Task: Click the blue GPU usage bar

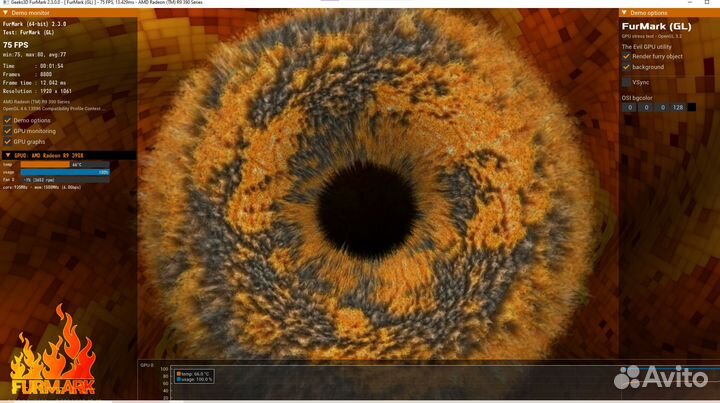Action: [62, 172]
